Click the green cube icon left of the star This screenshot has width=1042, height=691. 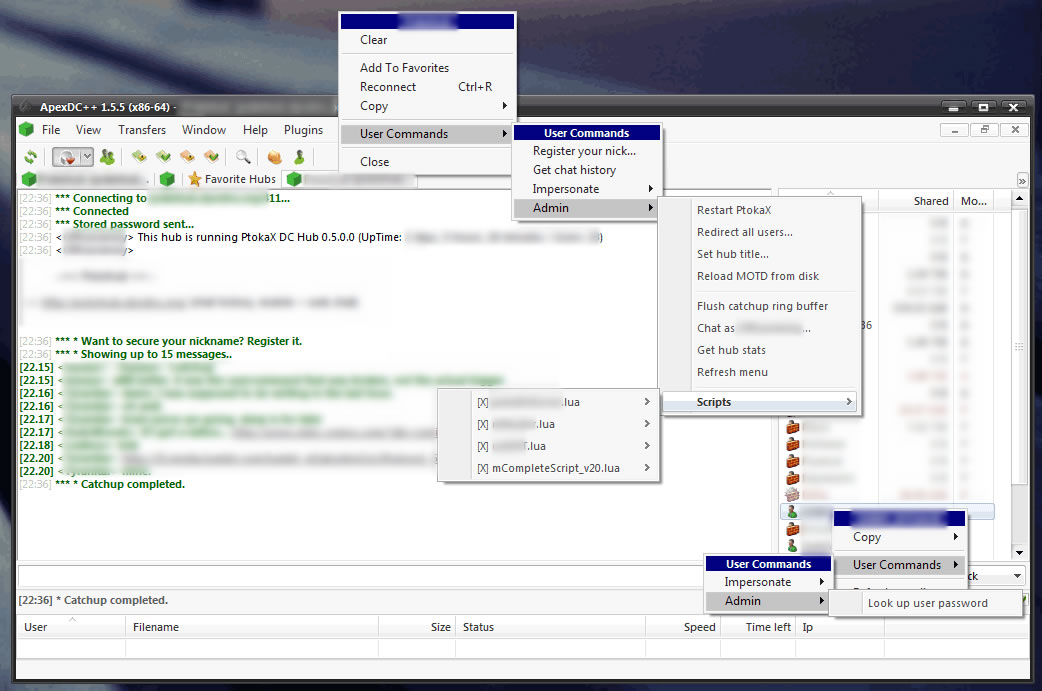(167, 179)
